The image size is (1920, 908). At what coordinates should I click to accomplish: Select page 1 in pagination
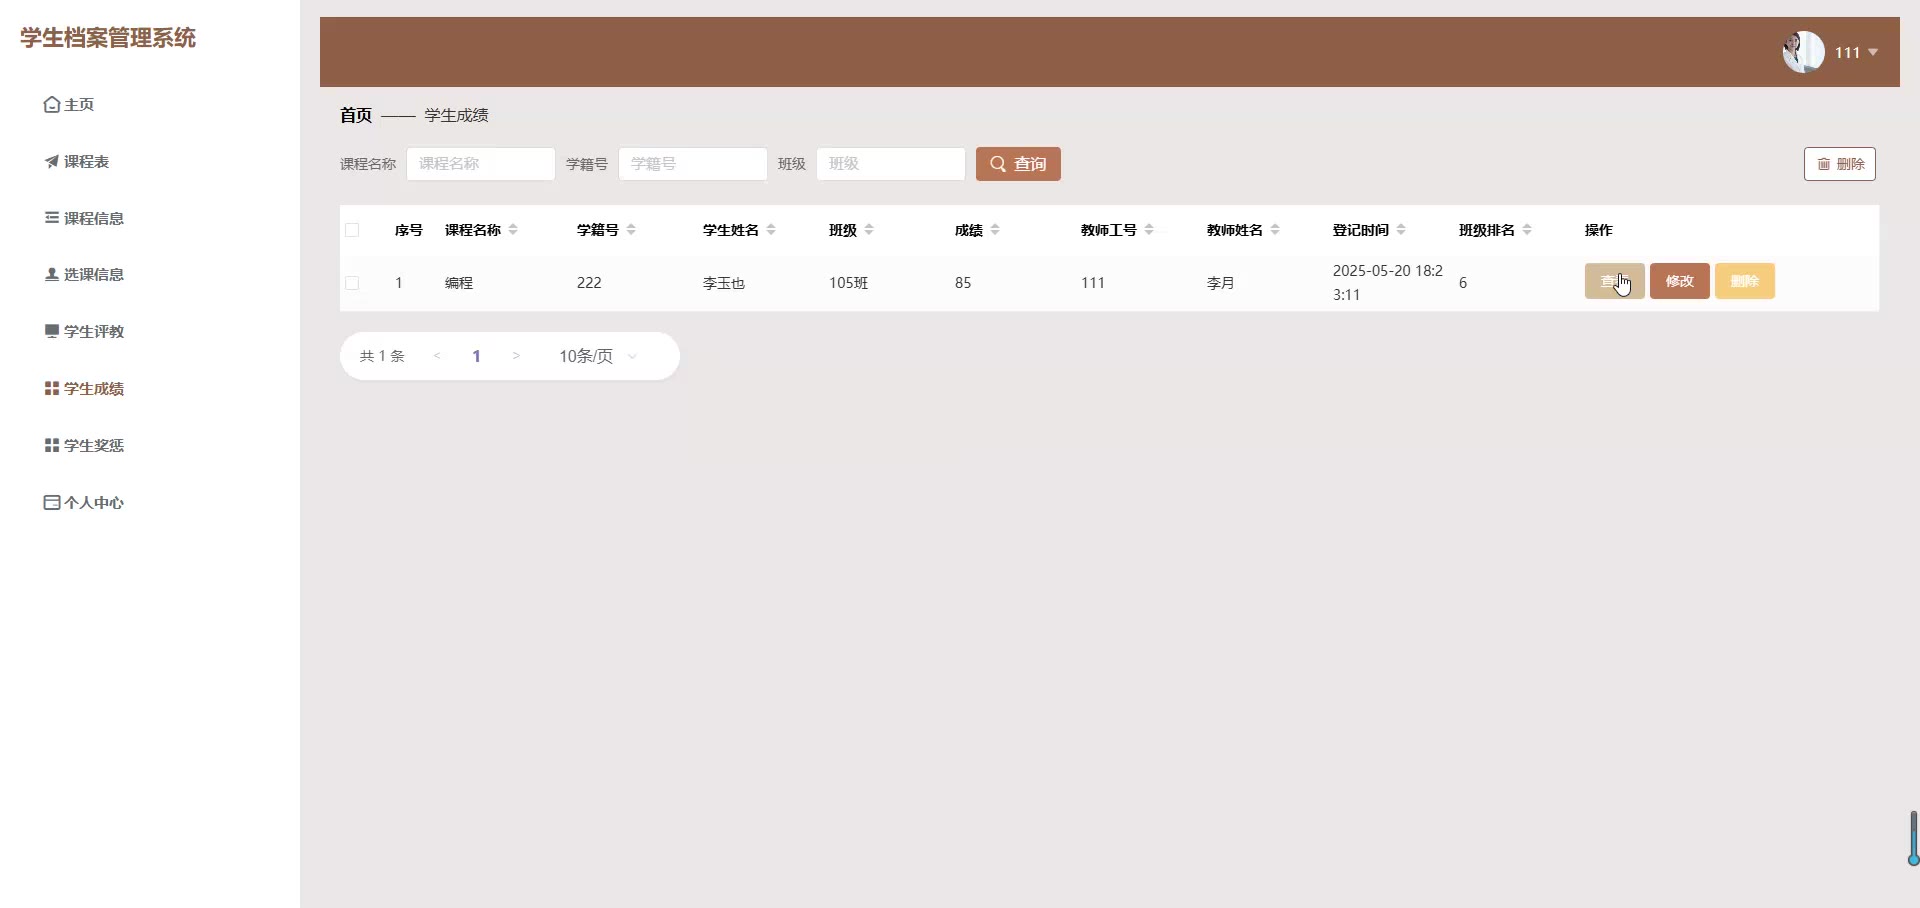tap(477, 356)
